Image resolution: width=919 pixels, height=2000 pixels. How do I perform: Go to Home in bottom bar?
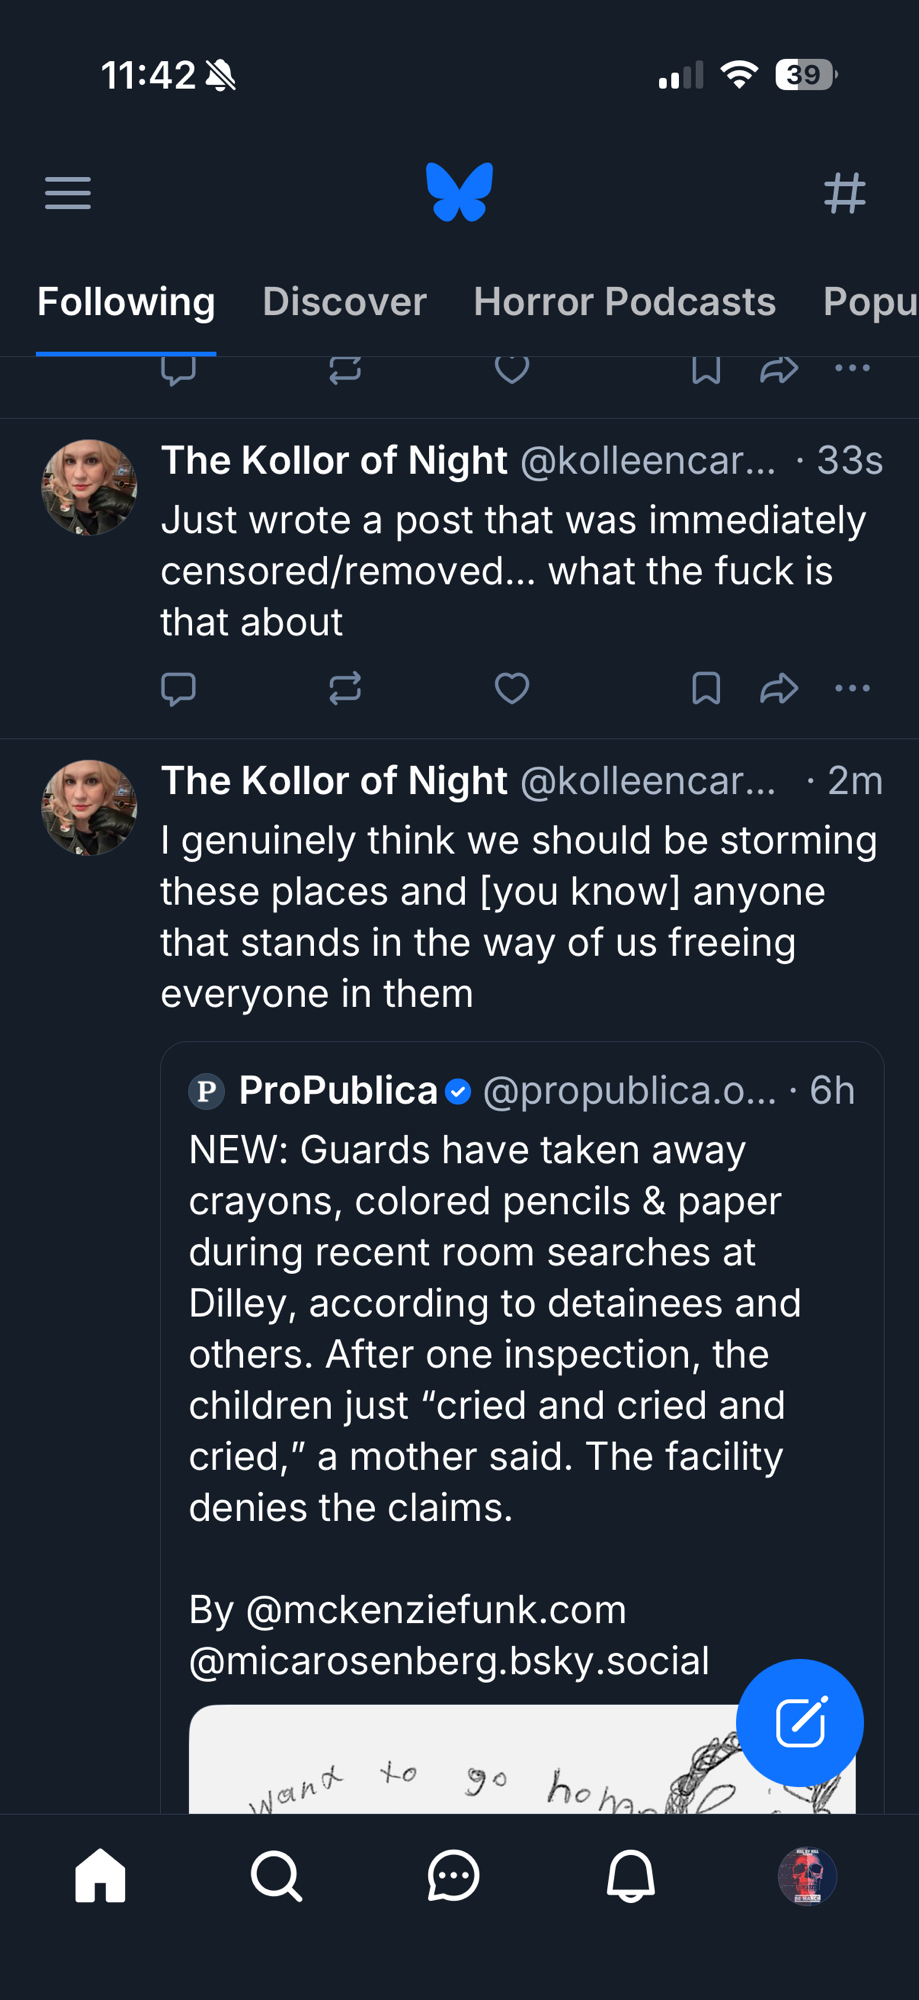[x=100, y=1876]
